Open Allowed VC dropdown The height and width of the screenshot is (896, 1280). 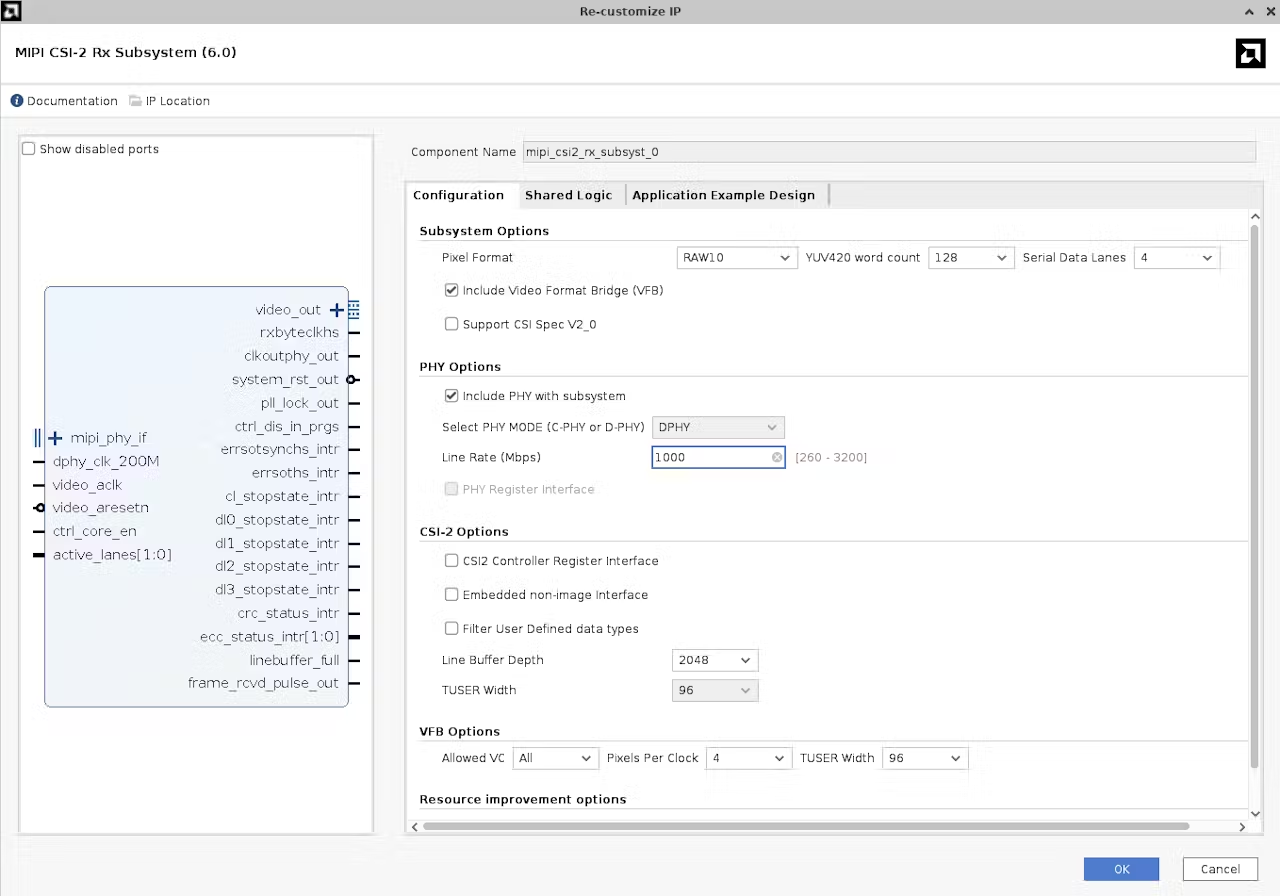555,758
